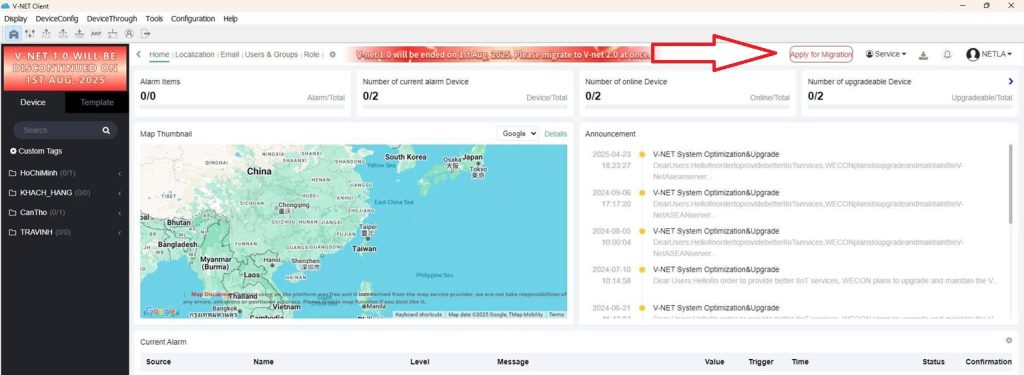
Task: Click the CanTho row expand chevron
Action: pyautogui.click(x=120, y=213)
